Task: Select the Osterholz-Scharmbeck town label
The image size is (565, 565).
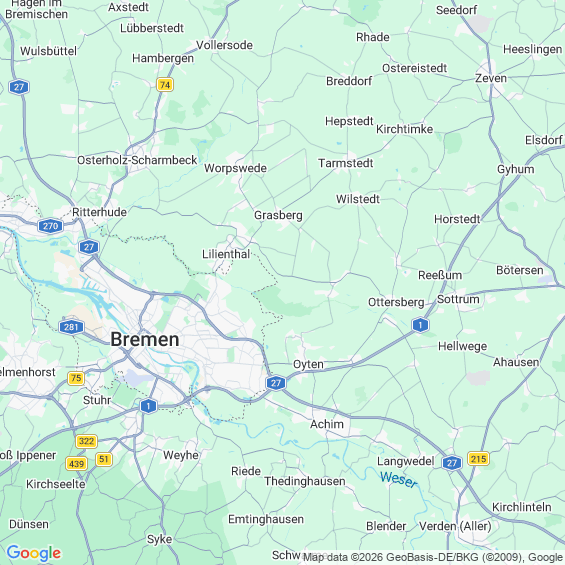Action: click(137, 160)
